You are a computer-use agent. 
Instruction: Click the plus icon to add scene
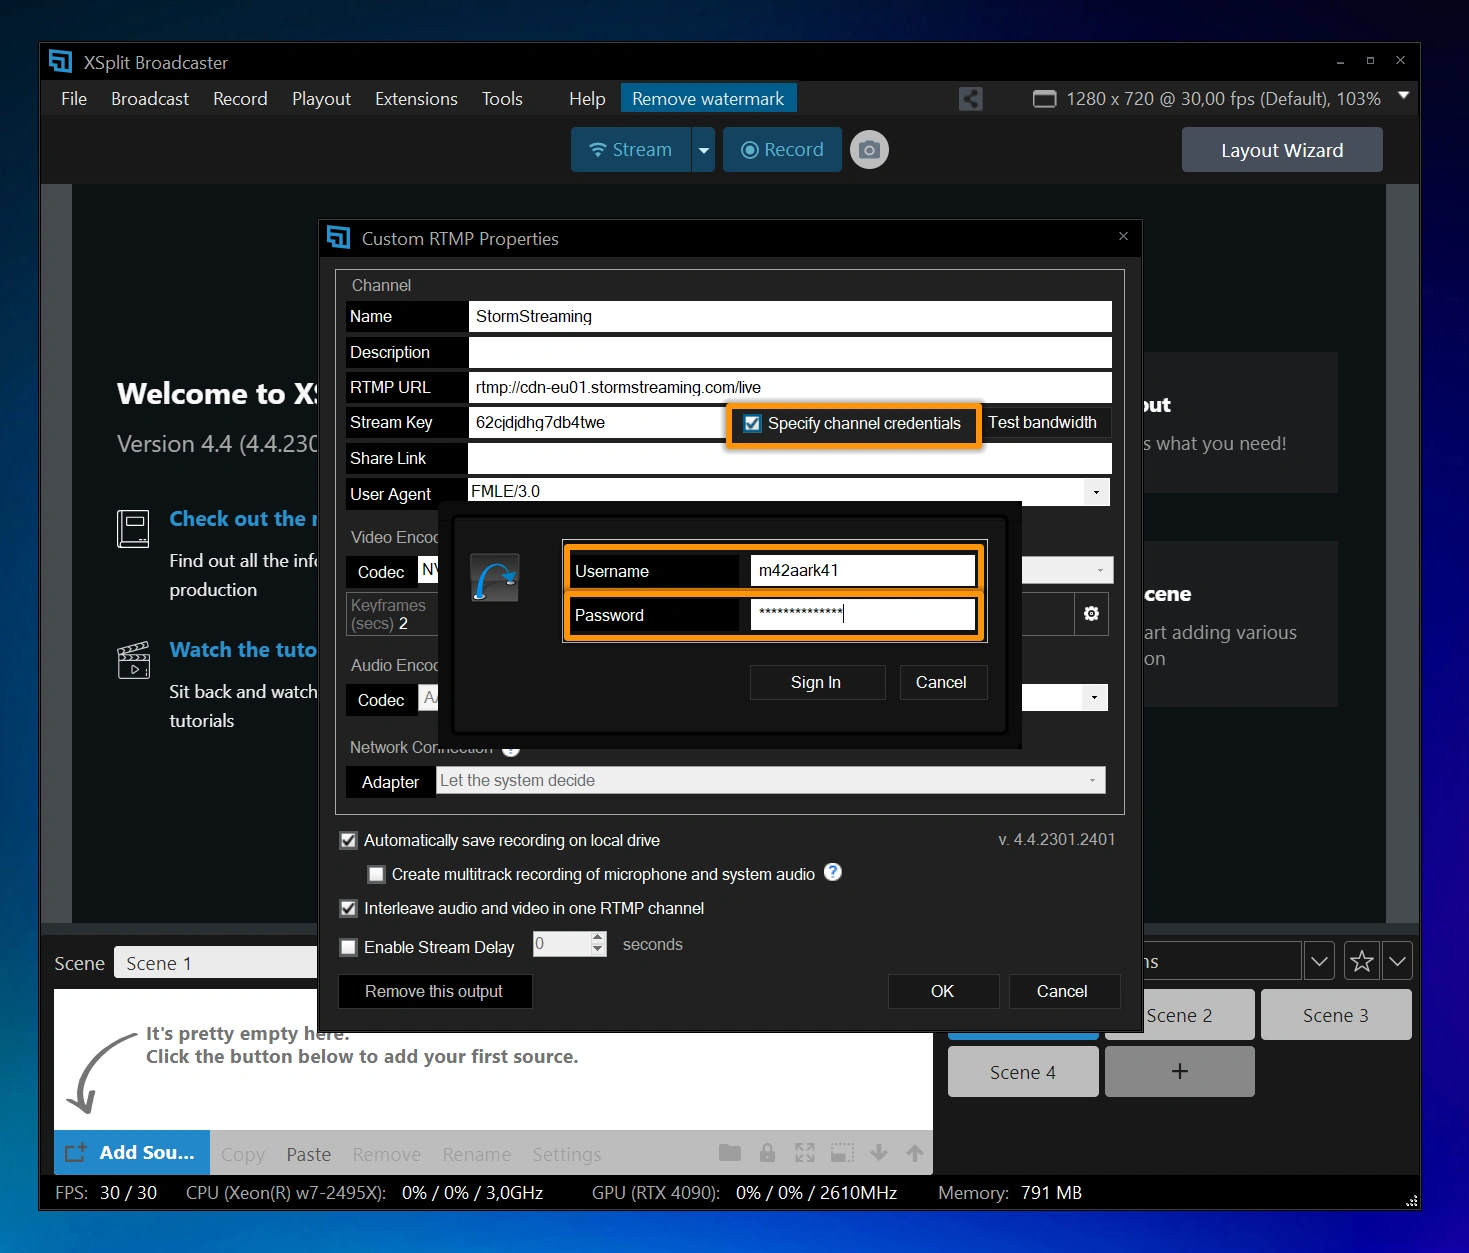[1179, 1071]
